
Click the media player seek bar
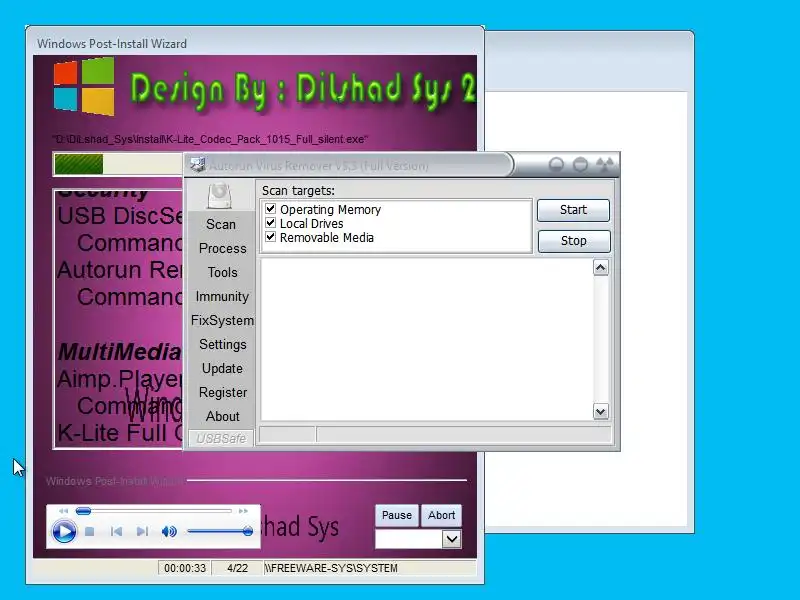tap(154, 511)
